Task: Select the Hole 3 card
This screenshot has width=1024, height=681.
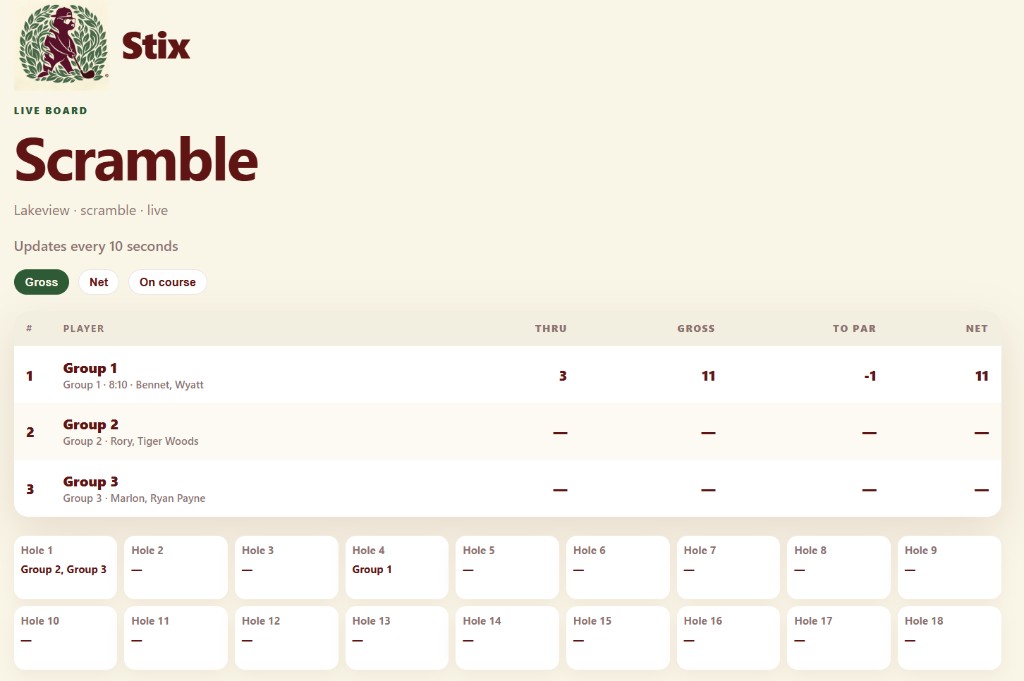Action: pos(286,567)
